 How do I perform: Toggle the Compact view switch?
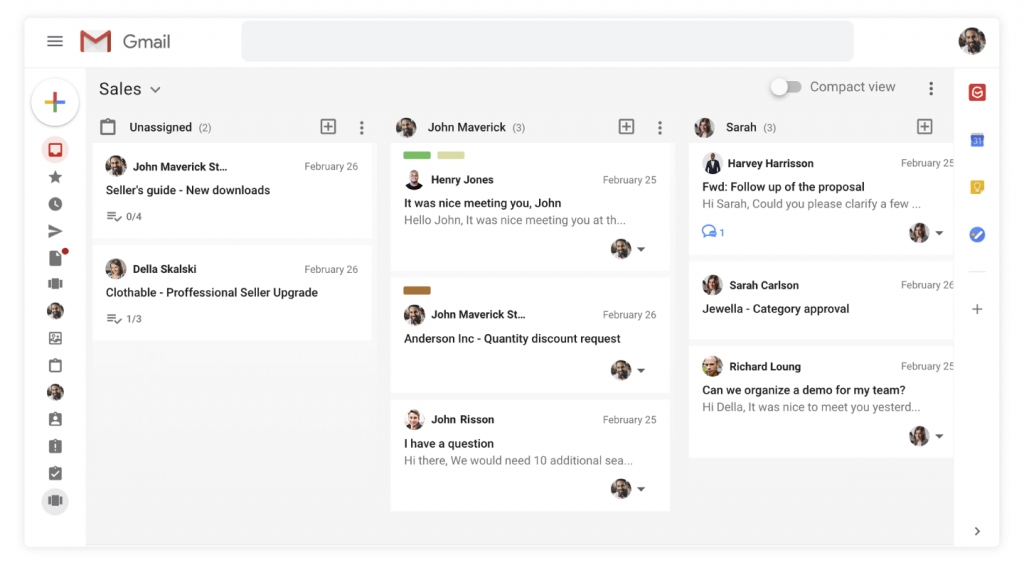coord(786,87)
